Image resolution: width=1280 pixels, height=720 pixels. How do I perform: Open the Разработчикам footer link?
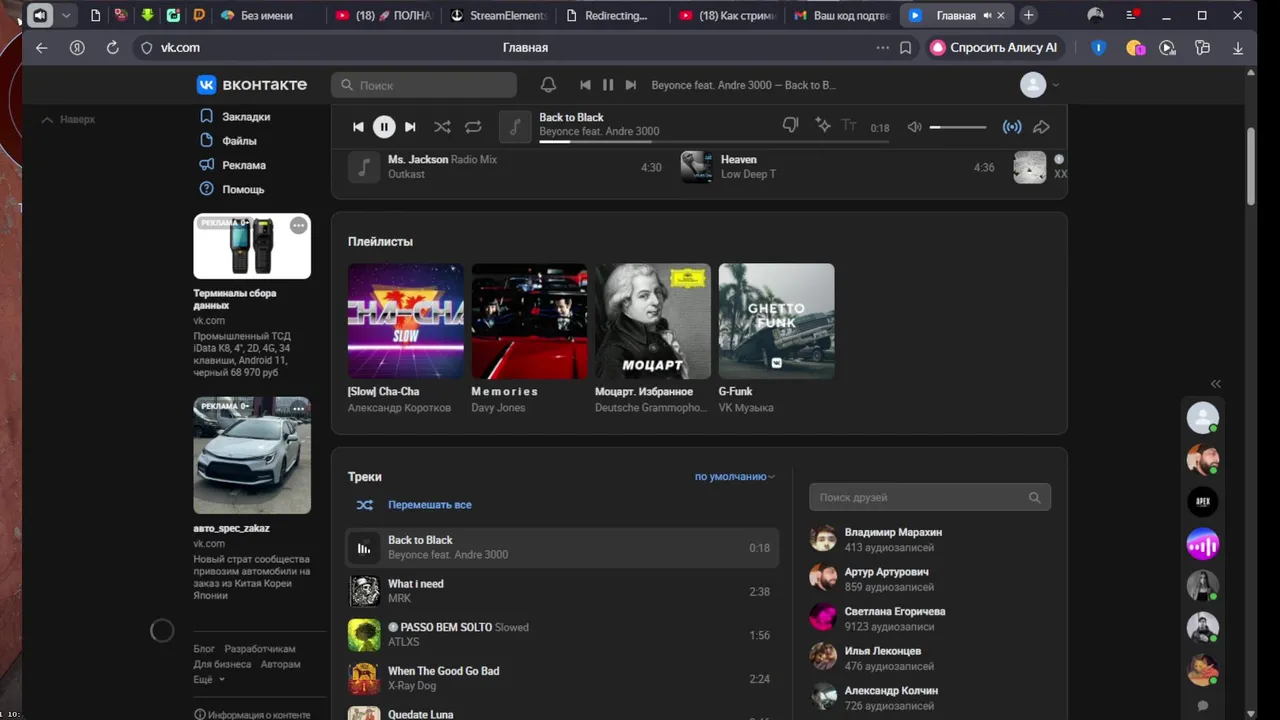coord(260,649)
